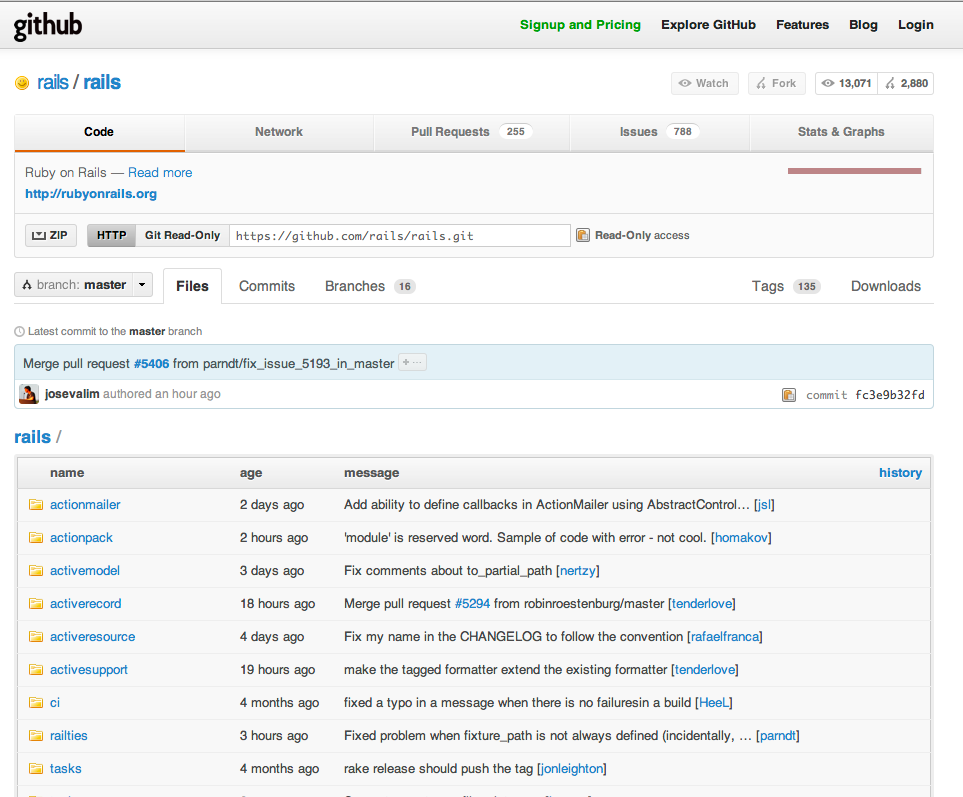Click josevalim author name

point(72,394)
